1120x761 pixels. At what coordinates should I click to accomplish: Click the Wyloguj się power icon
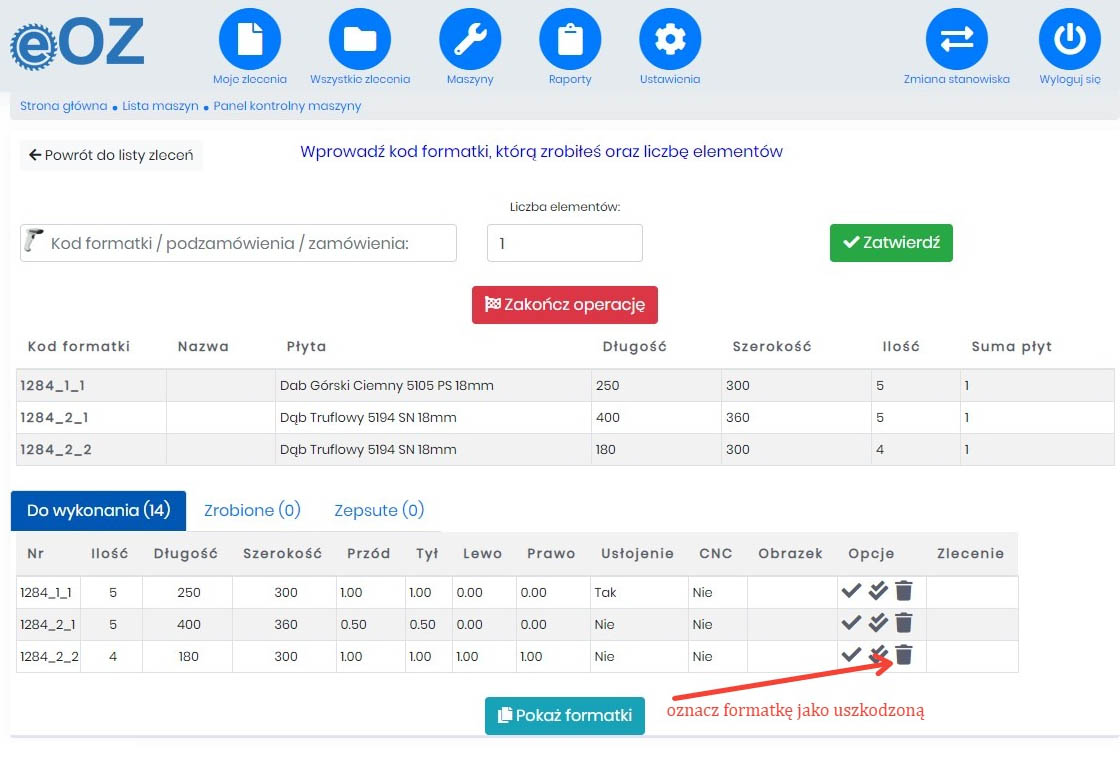click(1069, 40)
